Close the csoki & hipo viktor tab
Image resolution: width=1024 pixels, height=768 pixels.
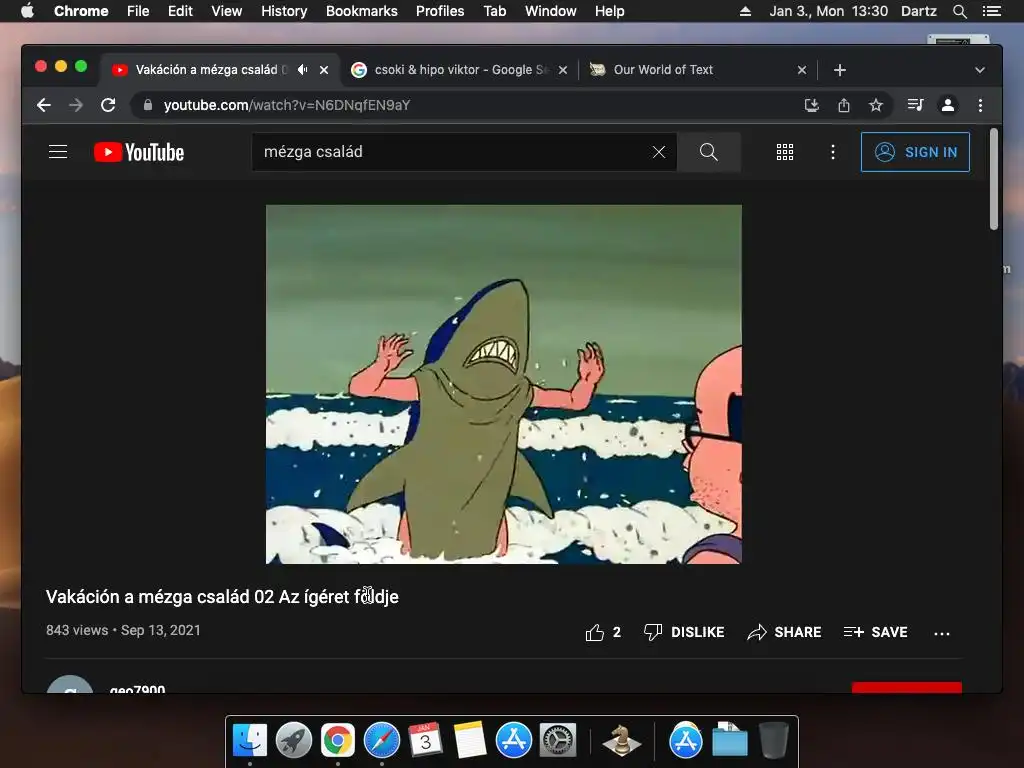[563, 70]
